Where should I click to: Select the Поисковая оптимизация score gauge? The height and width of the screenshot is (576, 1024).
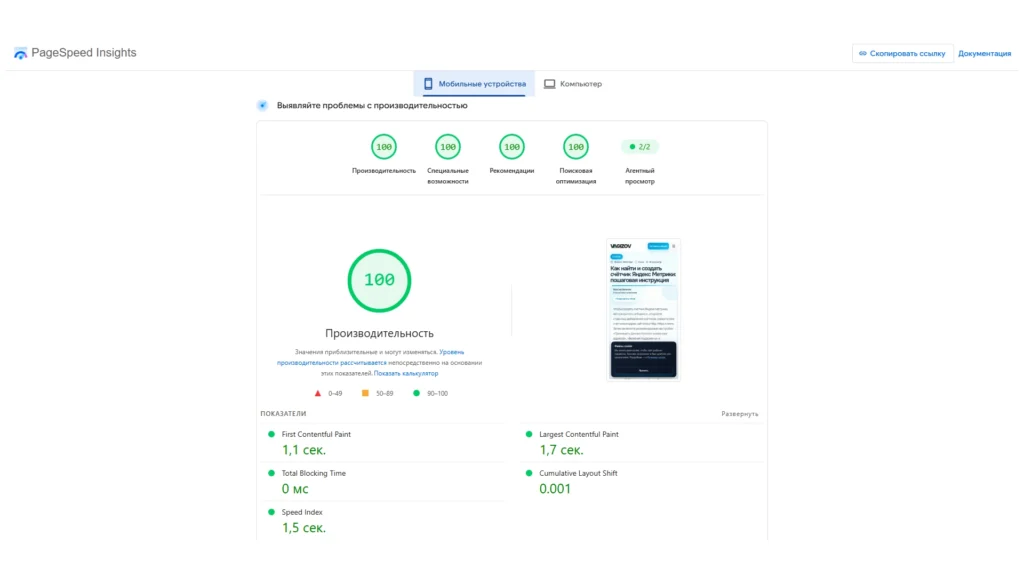click(x=576, y=147)
